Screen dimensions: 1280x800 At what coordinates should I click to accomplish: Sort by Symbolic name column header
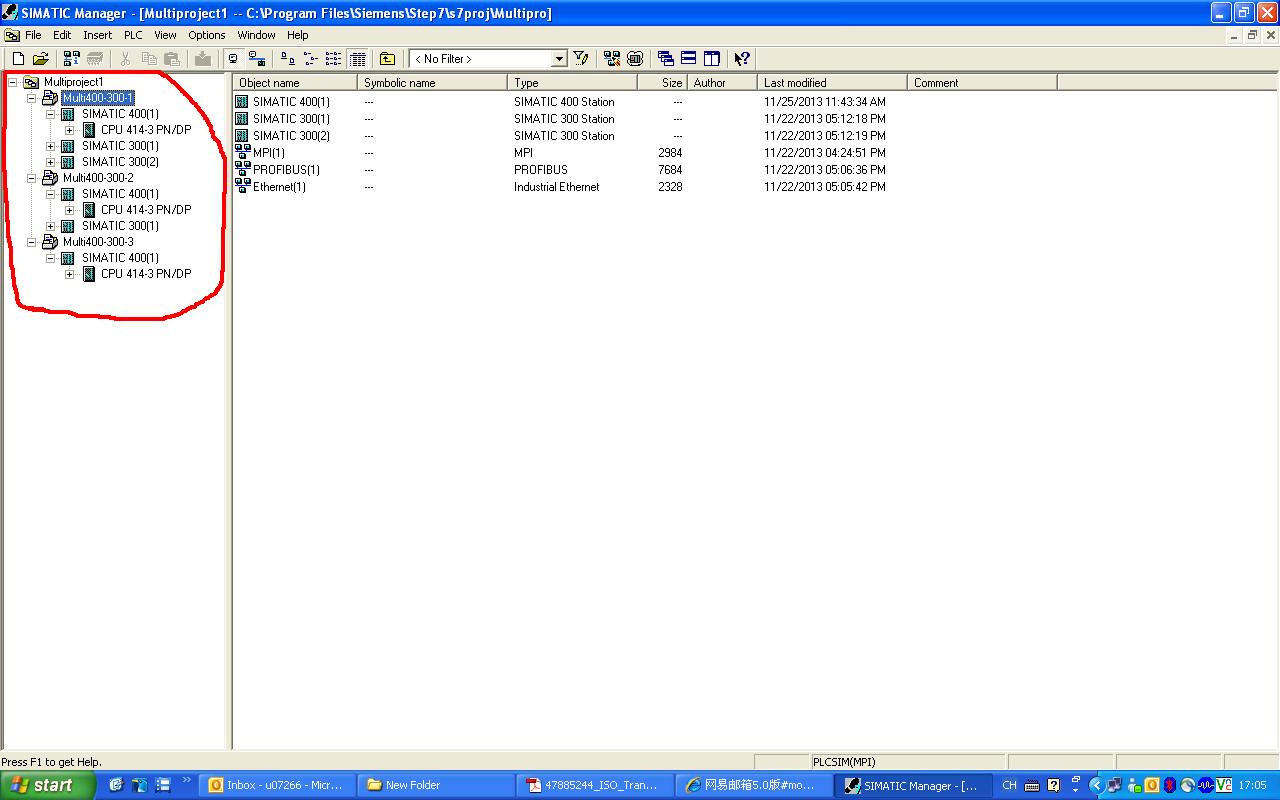432,83
